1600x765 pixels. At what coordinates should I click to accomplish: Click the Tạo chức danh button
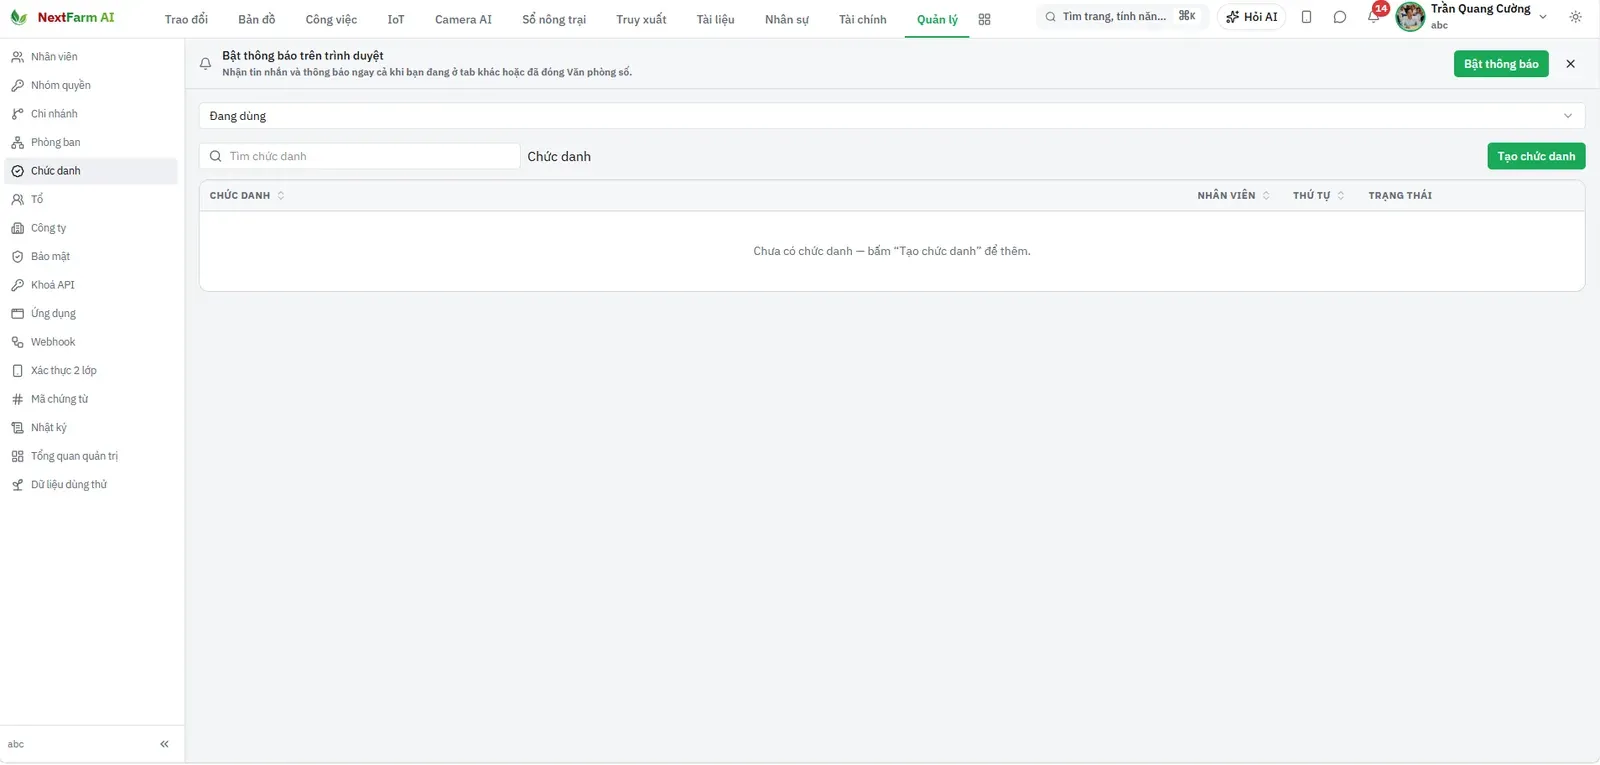coord(1536,156)
